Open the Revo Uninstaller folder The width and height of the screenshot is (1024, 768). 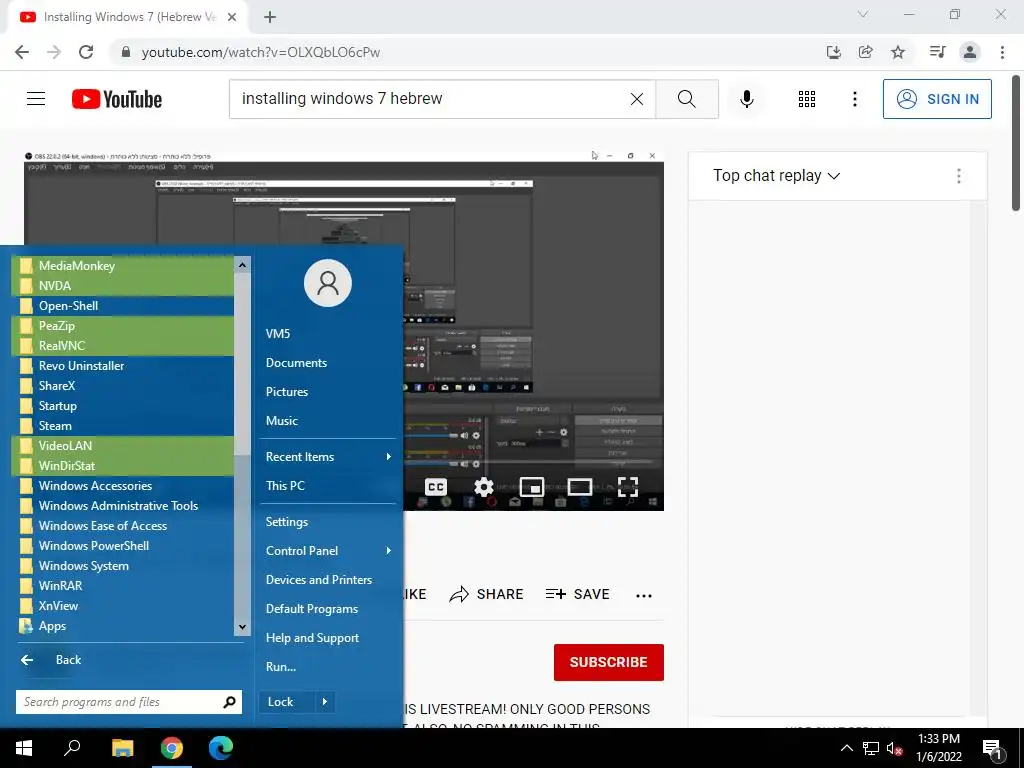[x=123, y=366]
